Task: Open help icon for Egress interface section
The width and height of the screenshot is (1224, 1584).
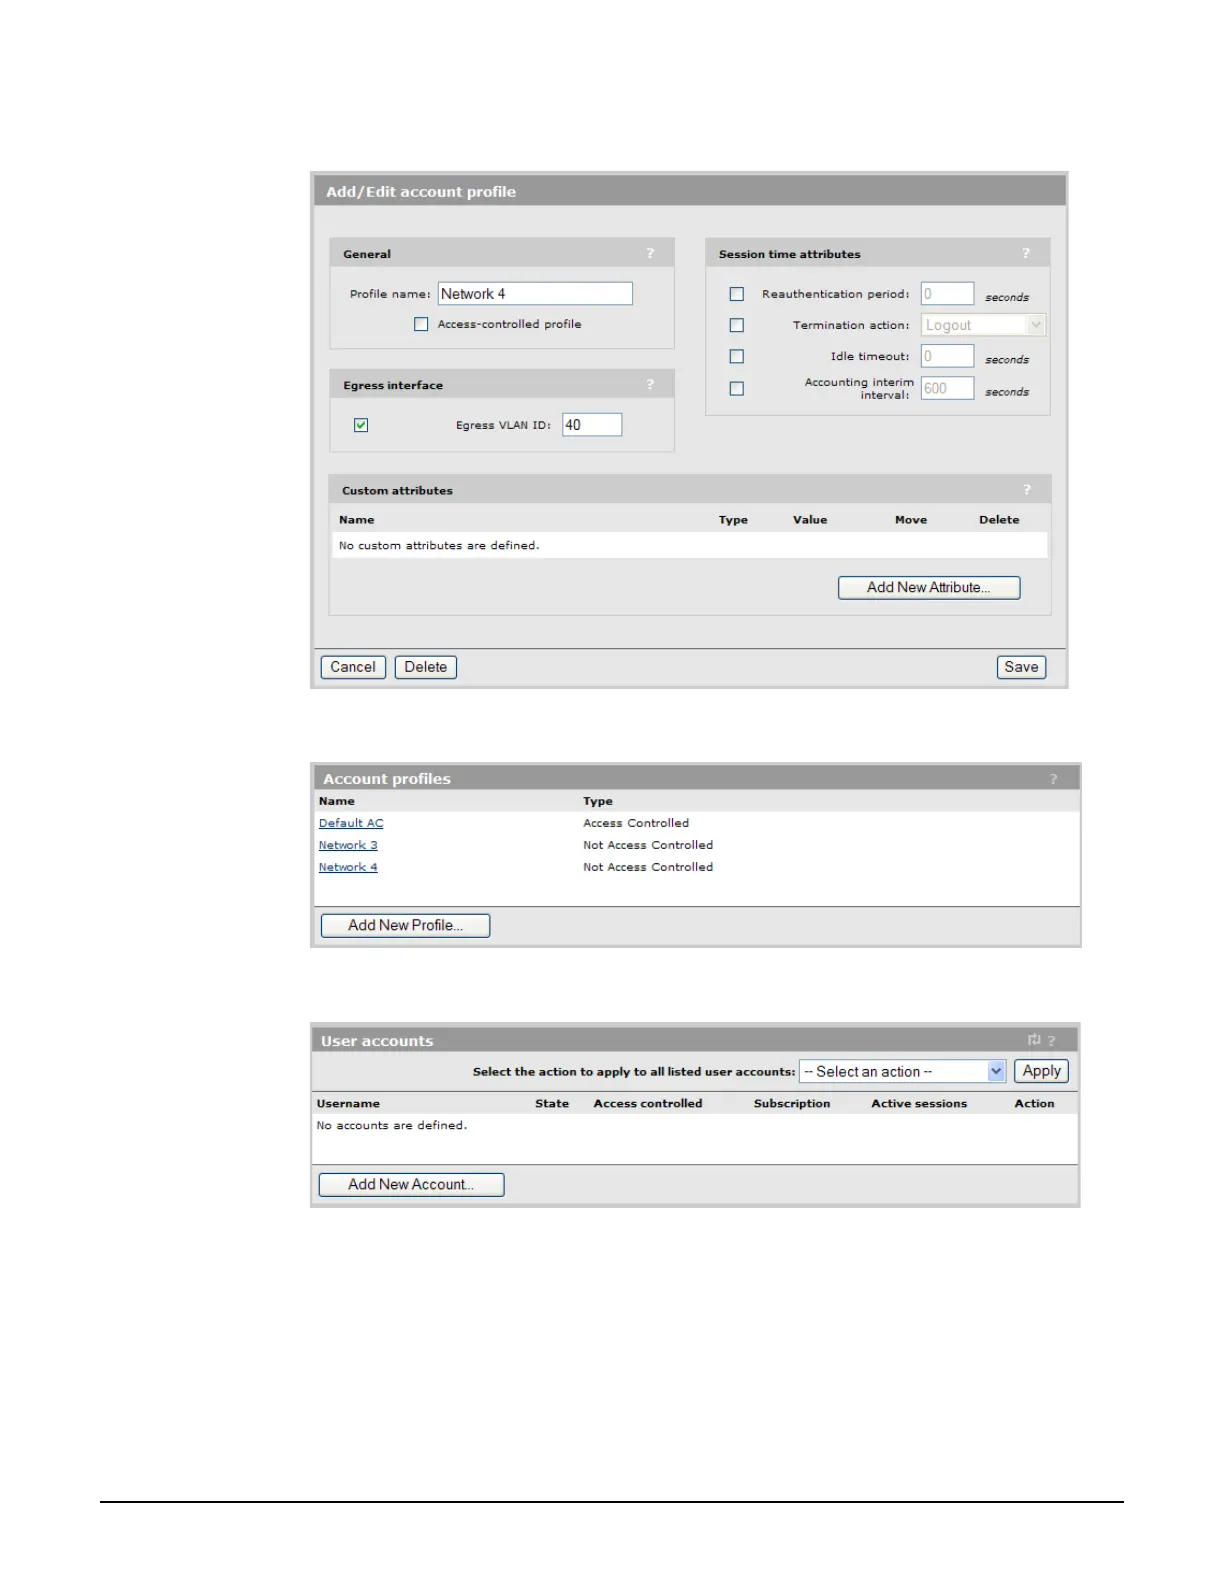Action: 650,384
